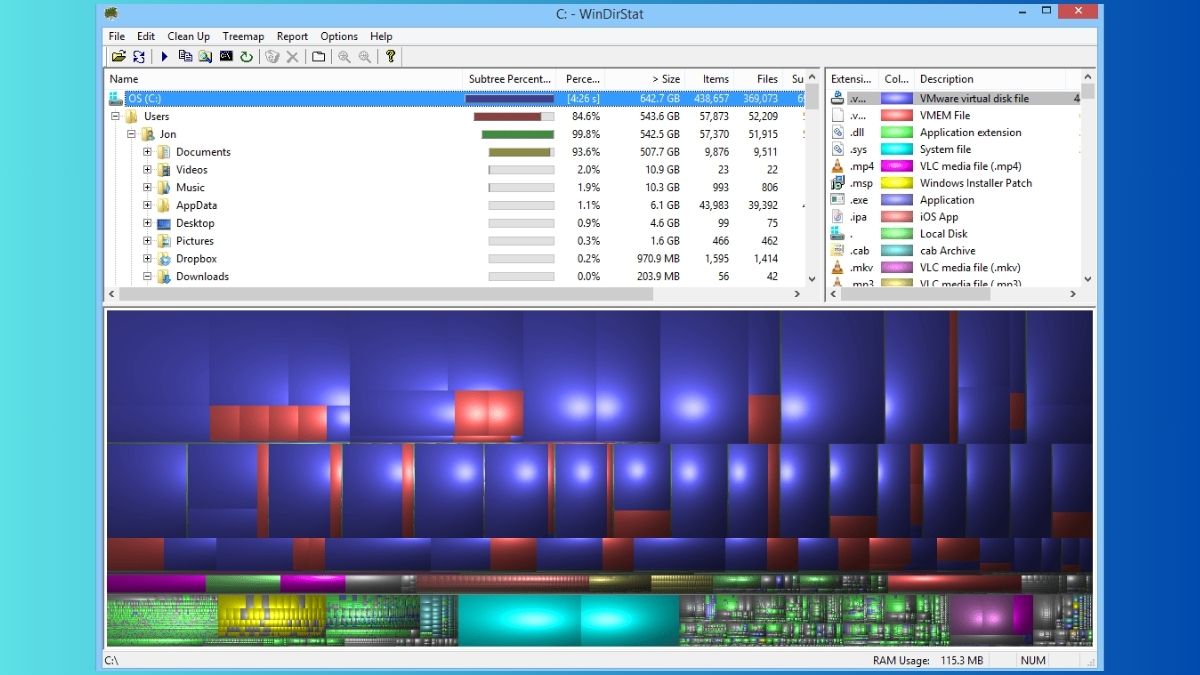Click the 507.7 GB size value
1200x675 pixels.
pyautogui.click(x=659, y=152)
